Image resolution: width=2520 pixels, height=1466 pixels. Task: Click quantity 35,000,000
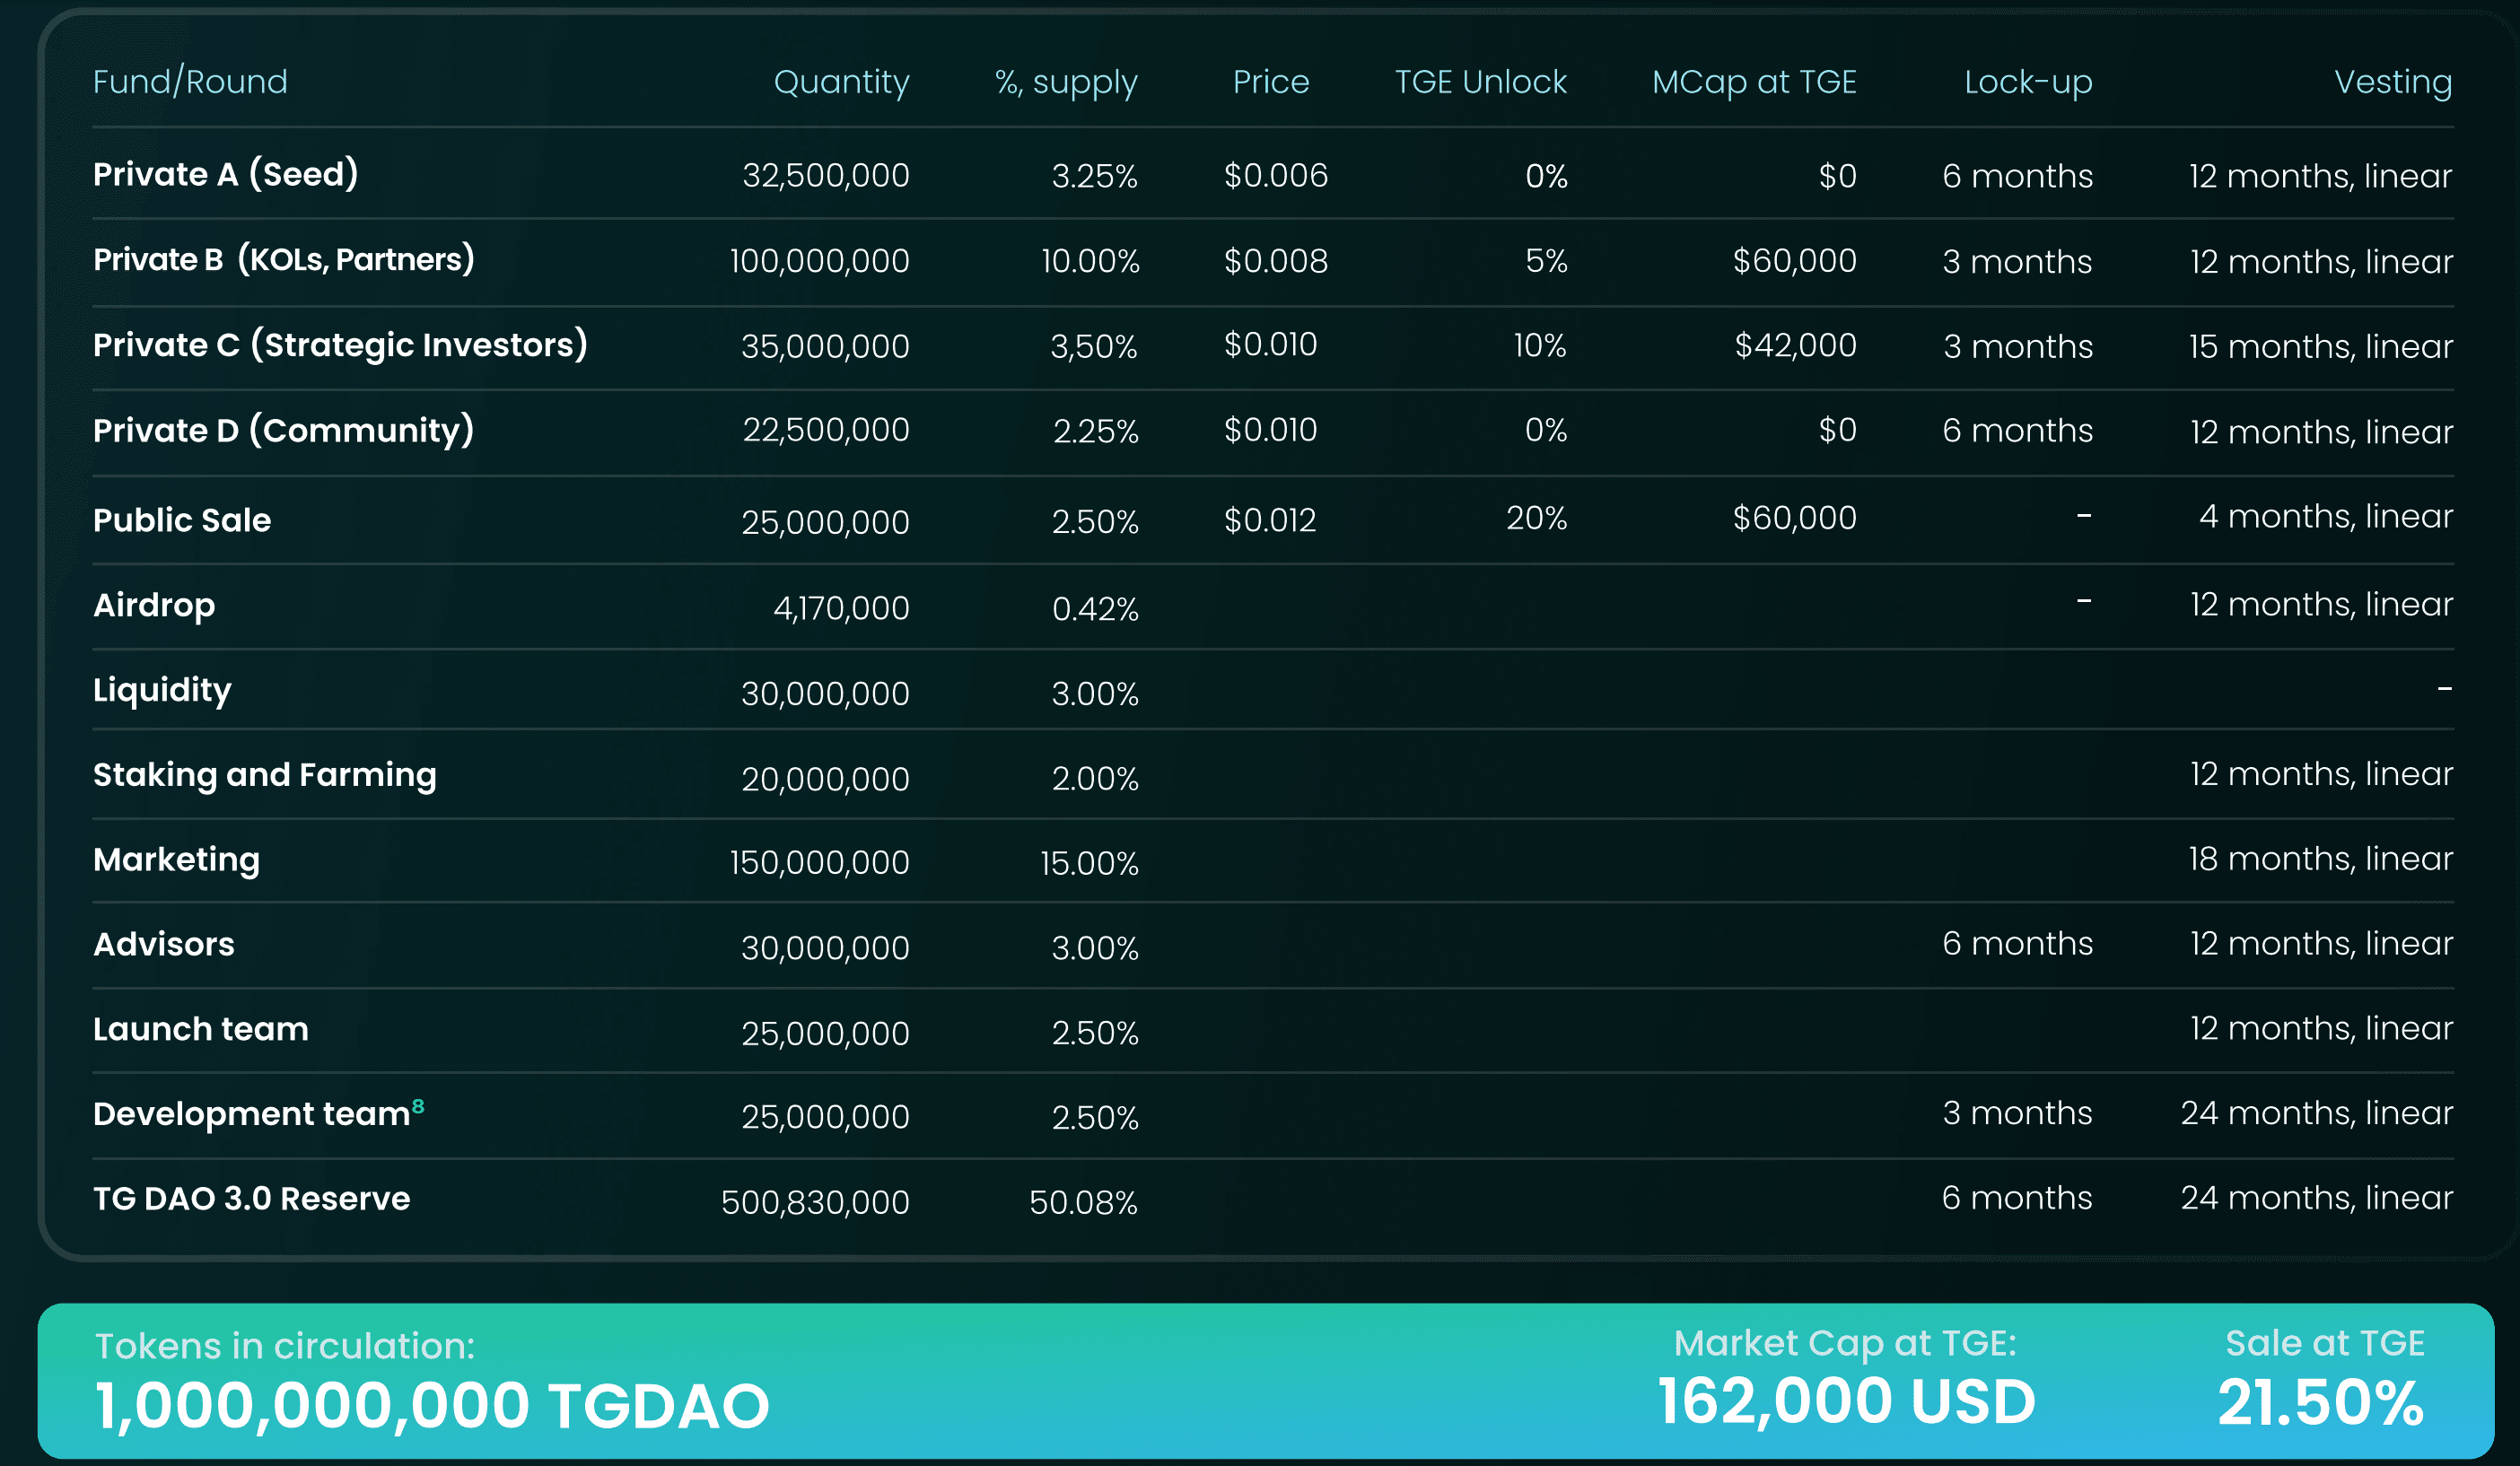tap(825, 347)
